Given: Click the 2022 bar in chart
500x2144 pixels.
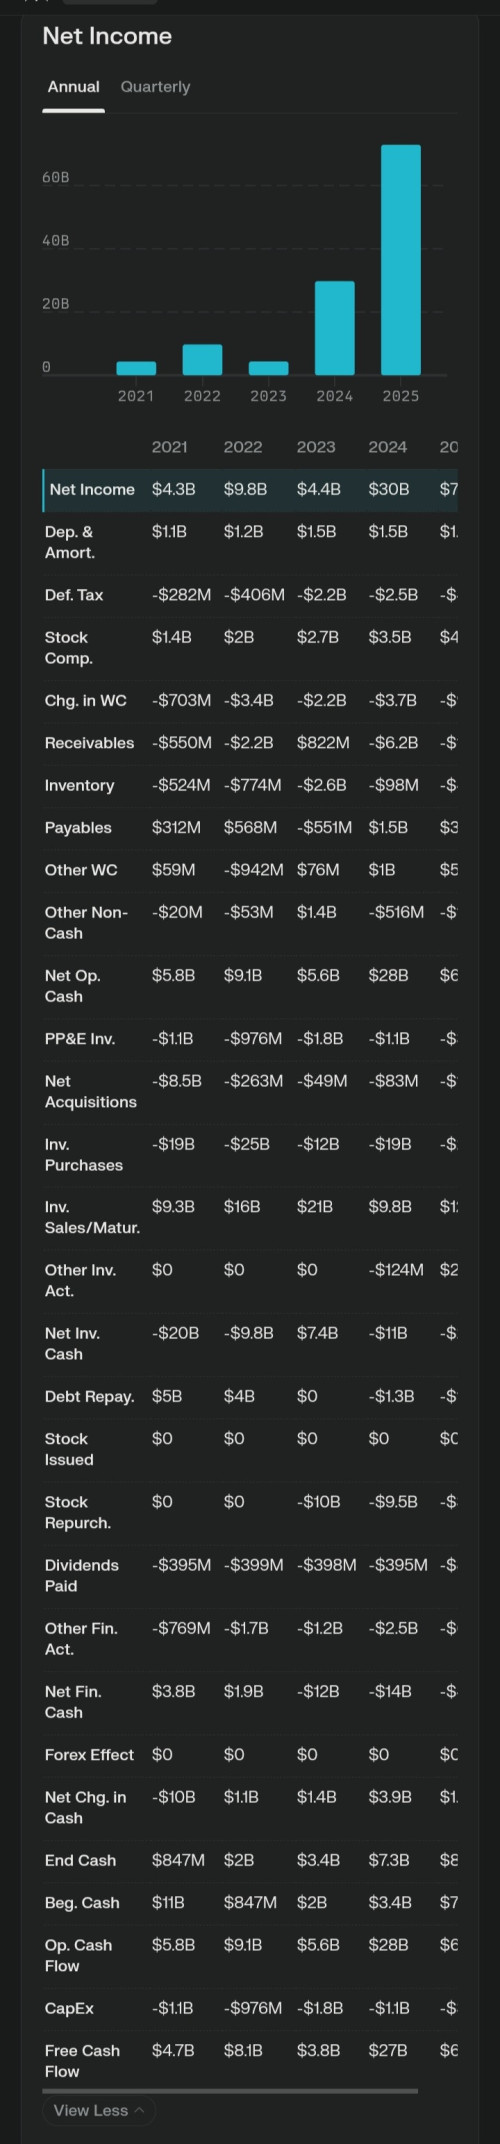Looking at the screenshot, I should click(202, 360).
